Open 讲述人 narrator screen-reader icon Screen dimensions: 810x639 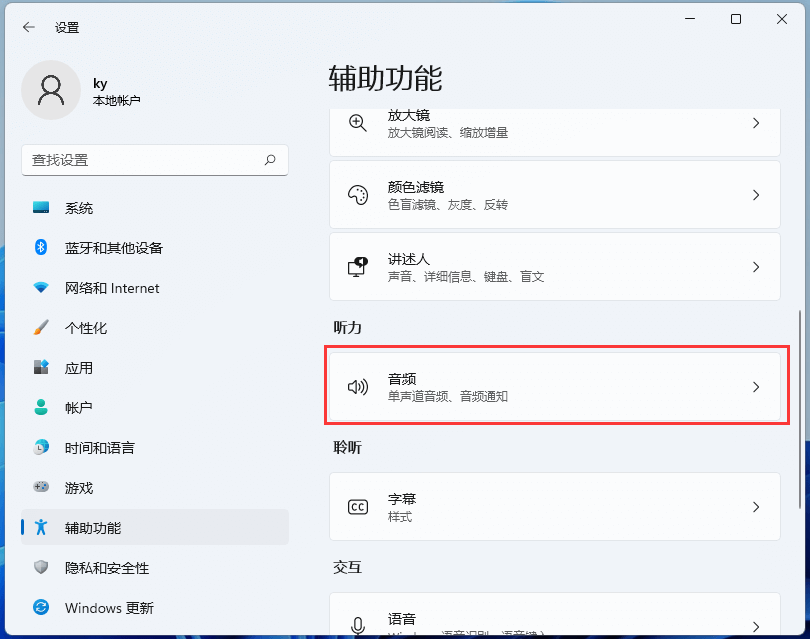point(357,266)
